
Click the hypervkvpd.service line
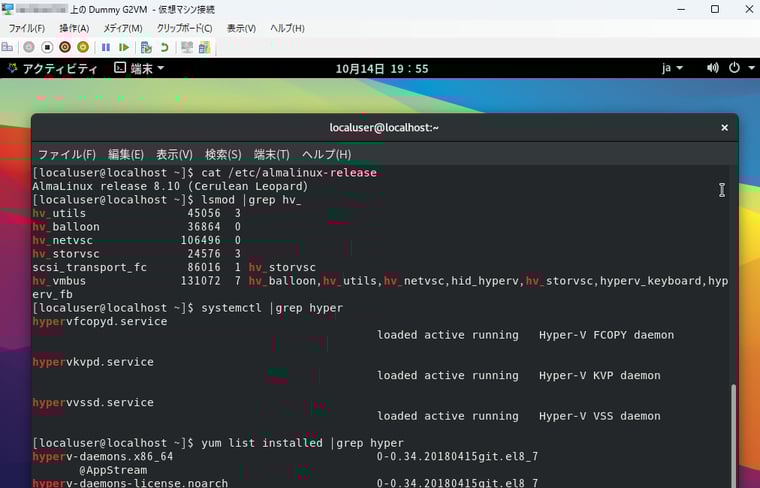tap(93, 362)
